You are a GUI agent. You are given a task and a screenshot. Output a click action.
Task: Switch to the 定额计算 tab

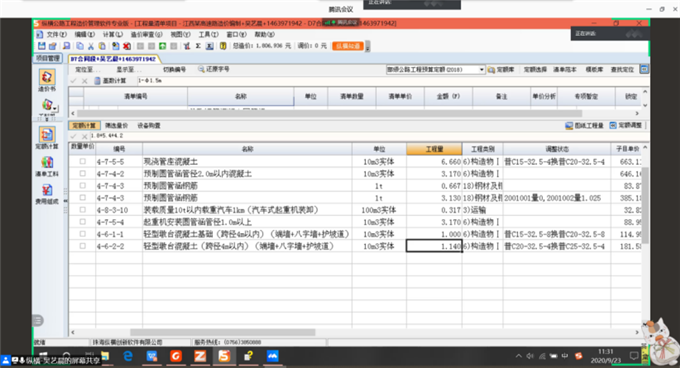pos(84,125)
